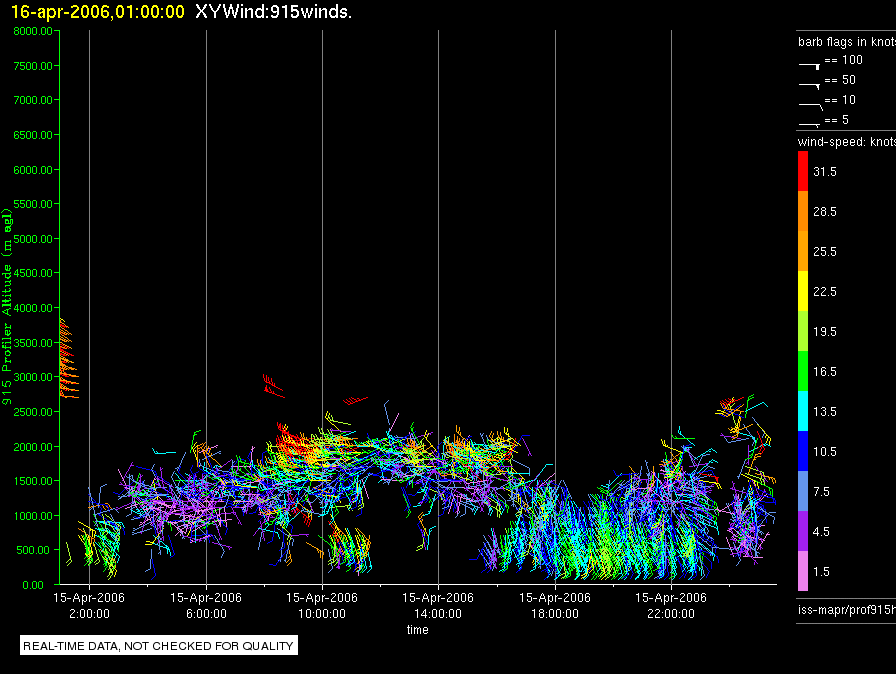Click the 500.00 altitude tick label
Screen dimensions: 896x674
click(33, 550)
